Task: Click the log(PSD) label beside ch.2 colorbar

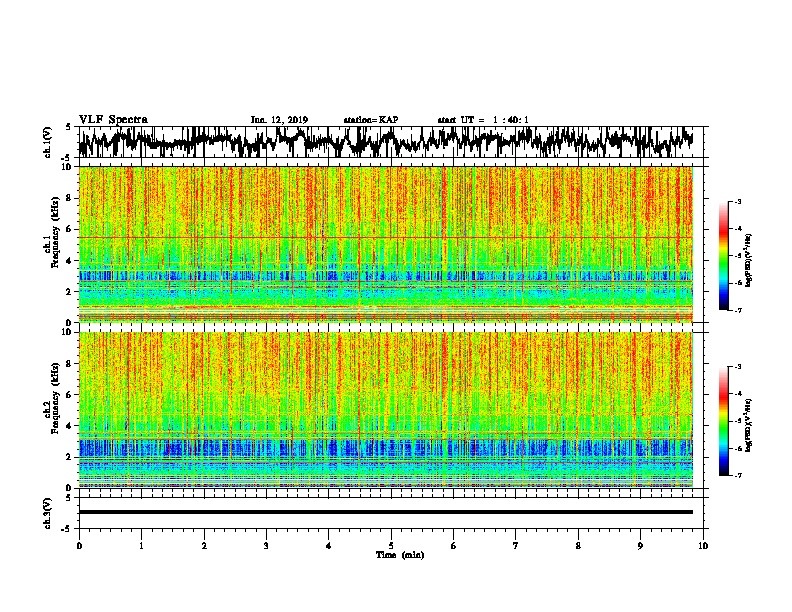Action: coord(748,425)
